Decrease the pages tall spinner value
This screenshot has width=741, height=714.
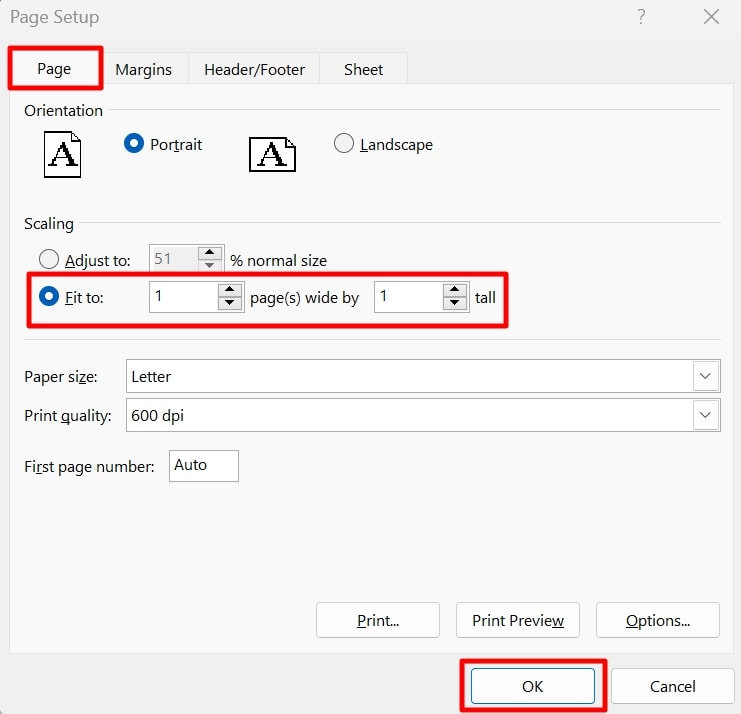tap(455, 304)
